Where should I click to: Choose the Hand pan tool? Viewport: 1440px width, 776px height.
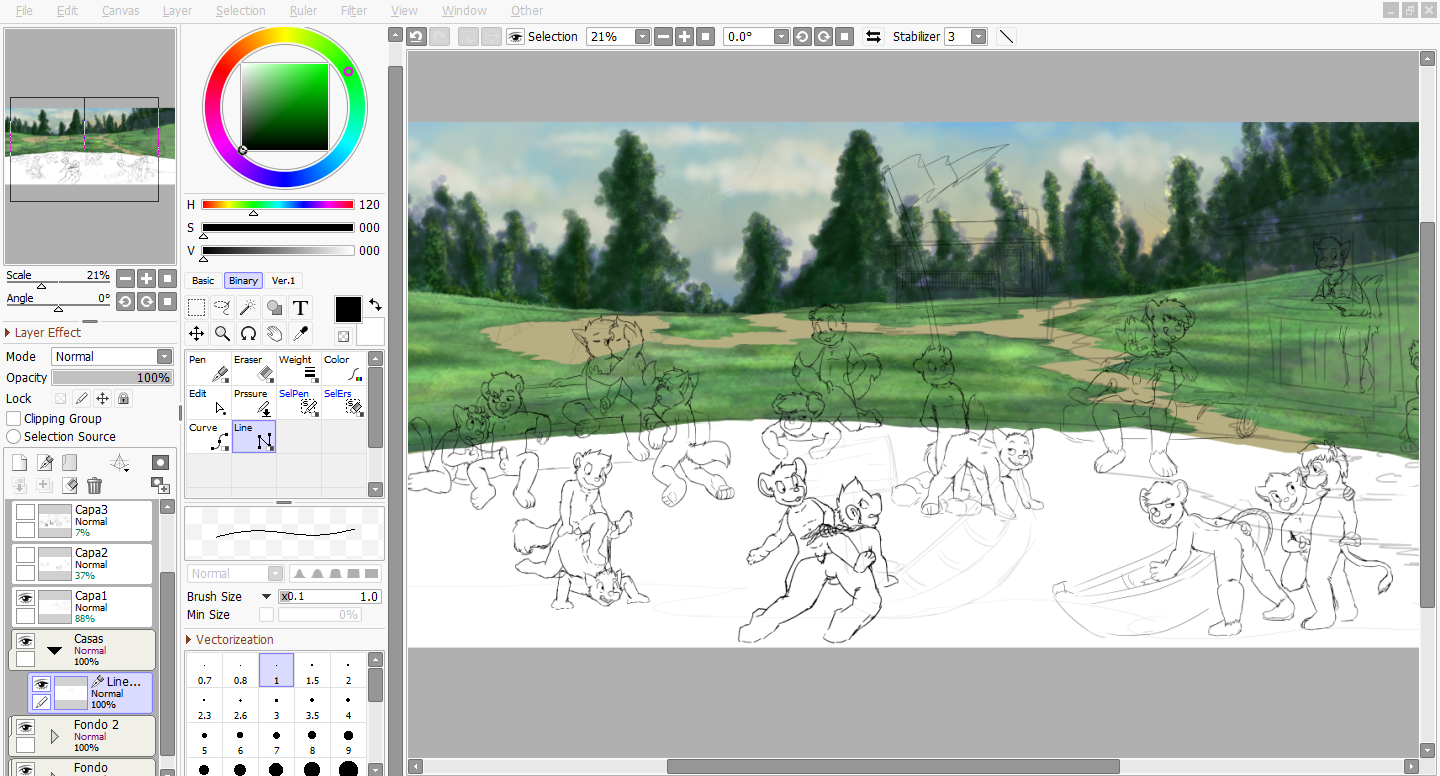click(274, 334)
